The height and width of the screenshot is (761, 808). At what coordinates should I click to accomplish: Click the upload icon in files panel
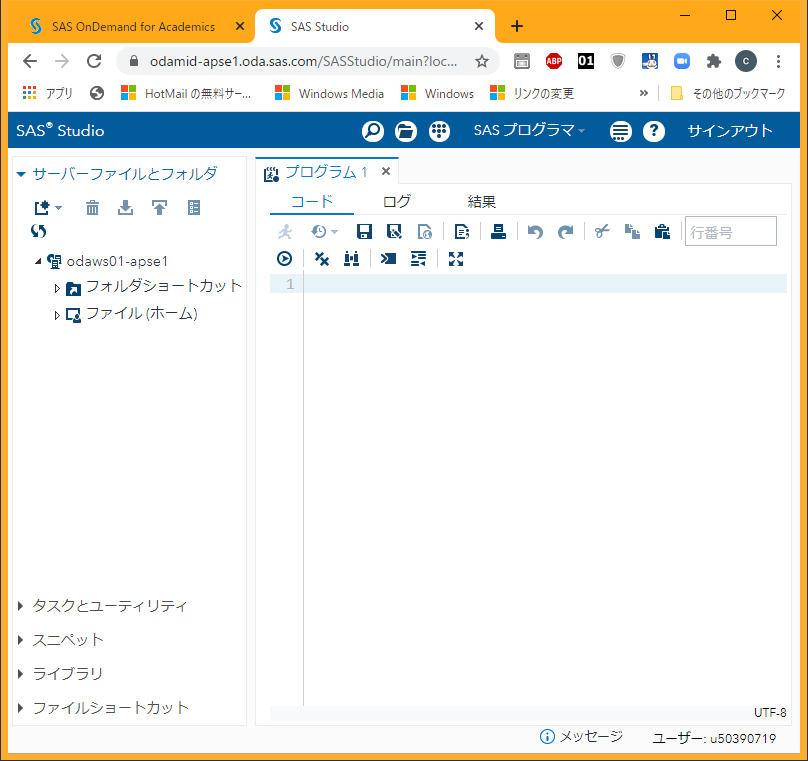click(x=159, y=208)
